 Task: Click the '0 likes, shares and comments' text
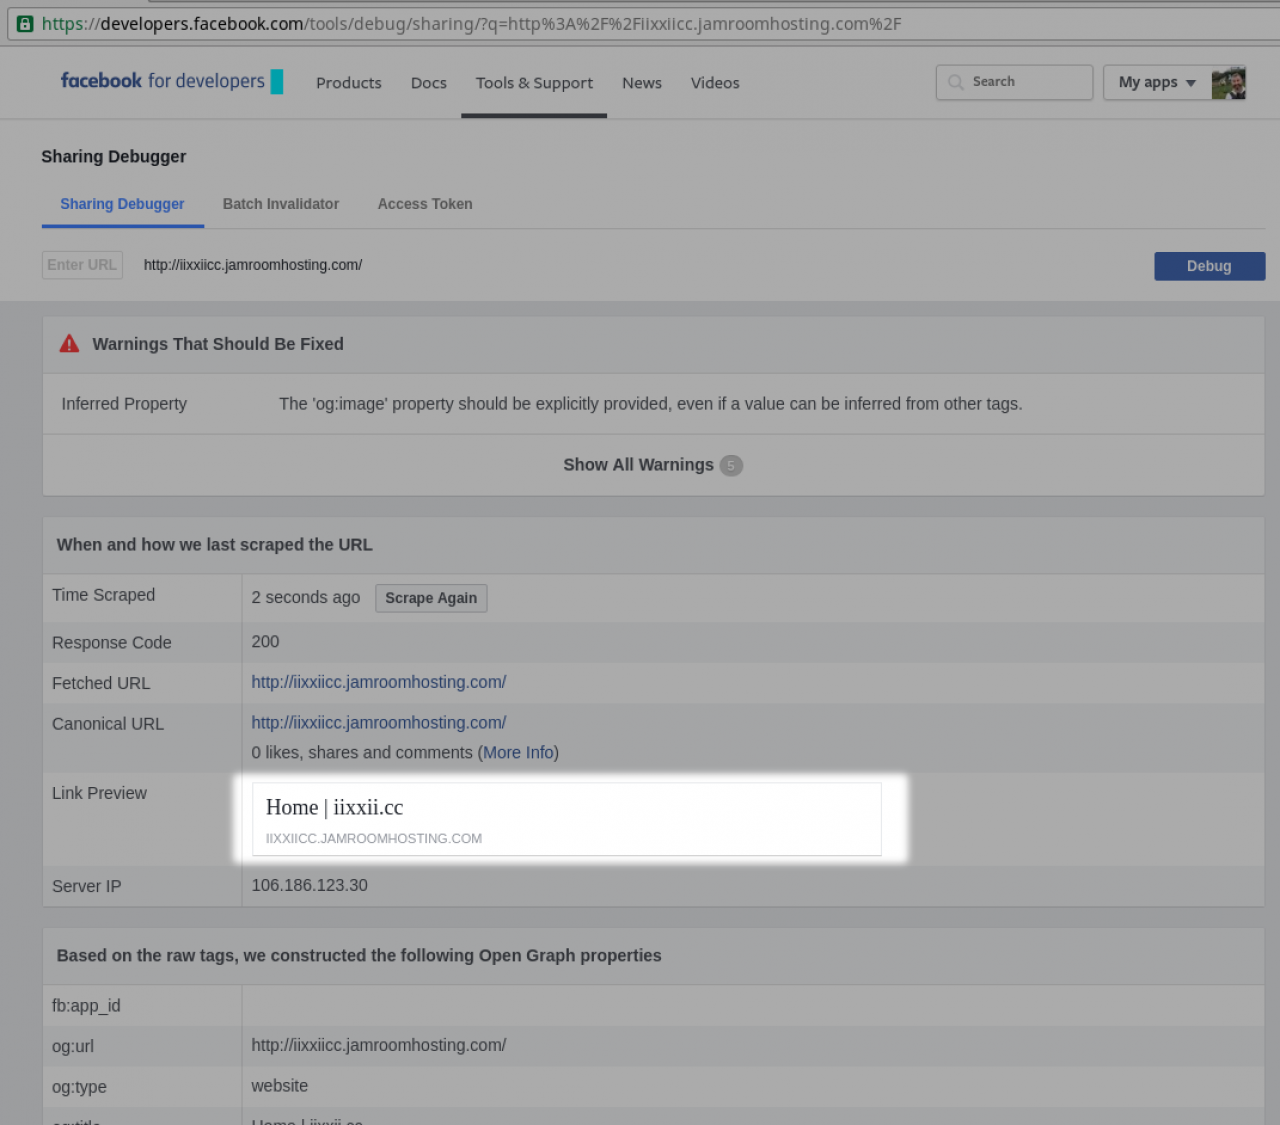pos(362,753)
